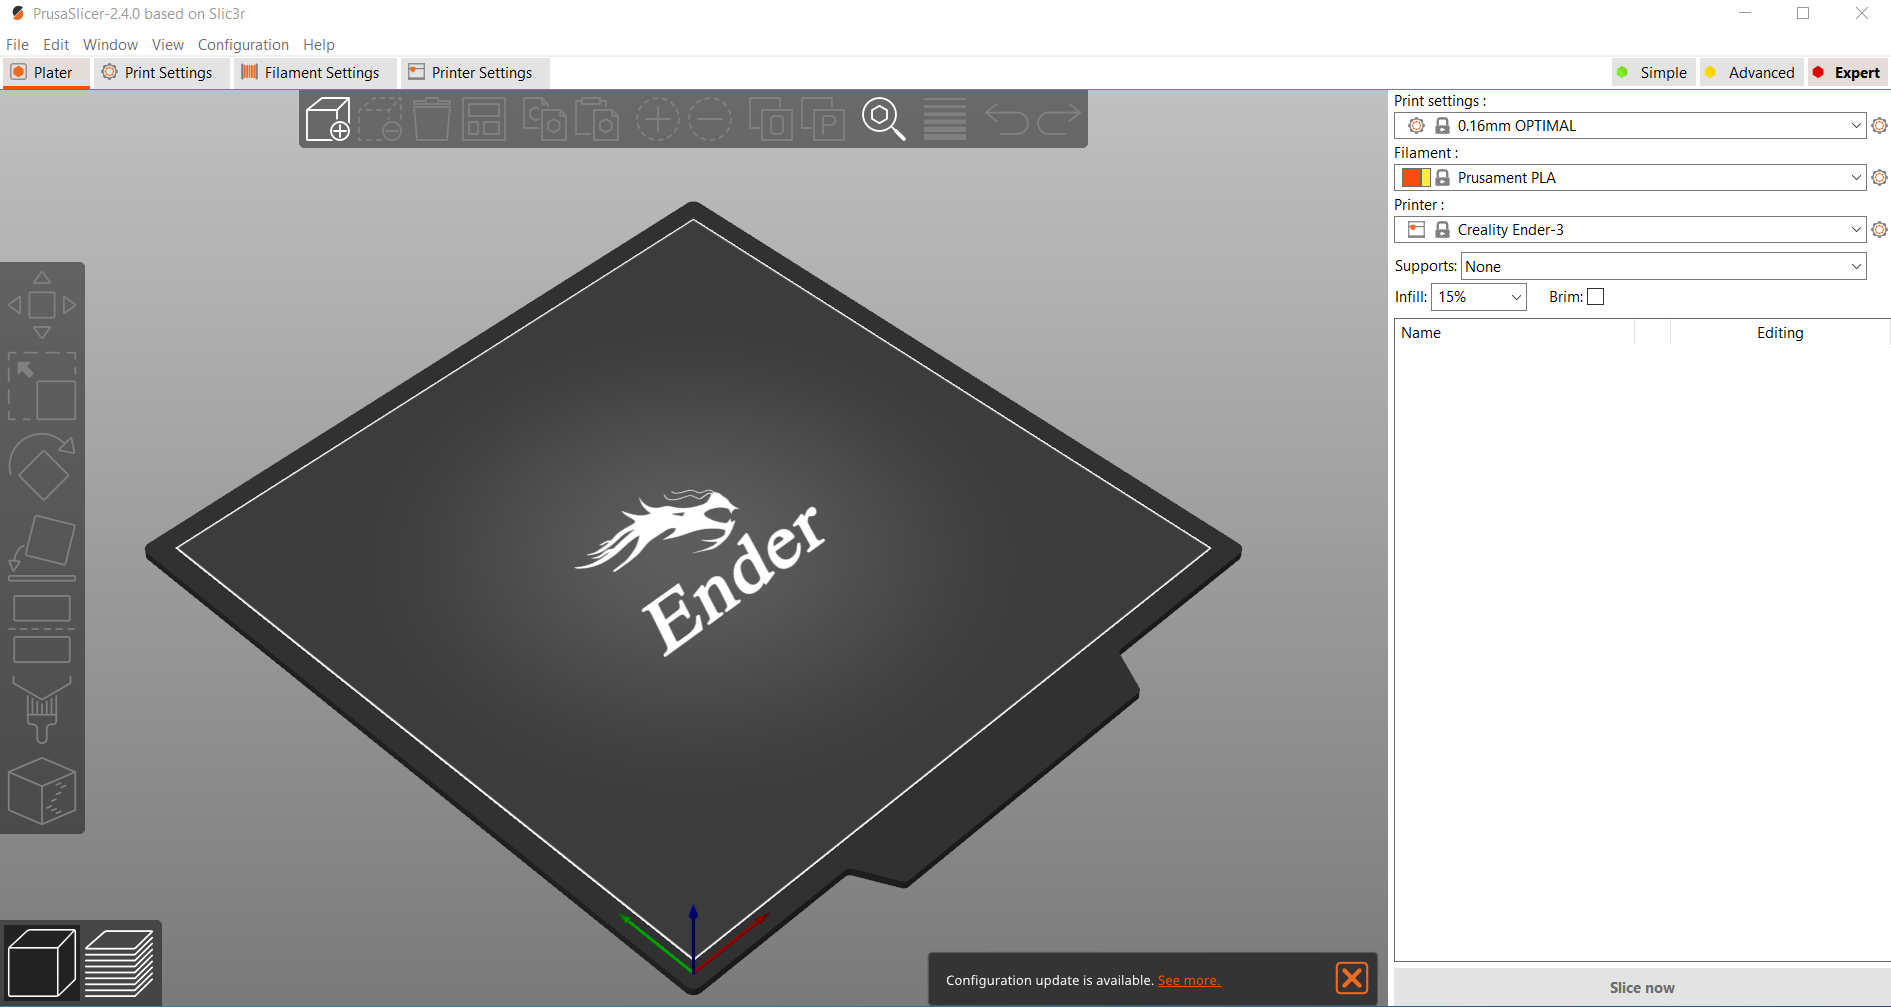Click the Split to parts icon
1891x1007 pixels.
click(823, 119)
